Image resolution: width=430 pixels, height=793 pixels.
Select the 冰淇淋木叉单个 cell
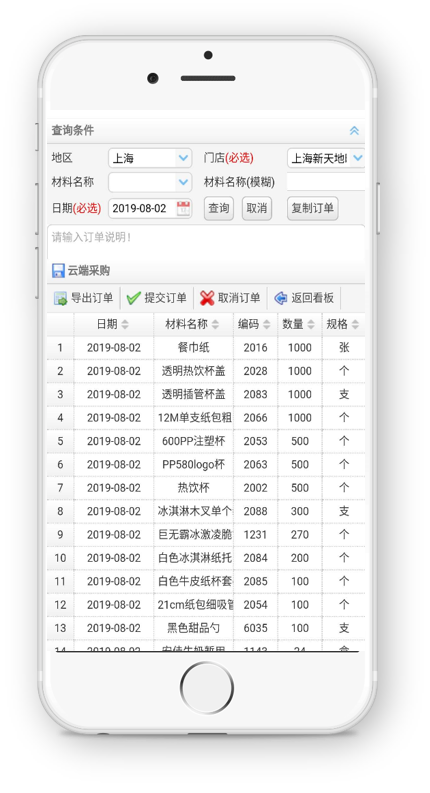coord(193,511)
